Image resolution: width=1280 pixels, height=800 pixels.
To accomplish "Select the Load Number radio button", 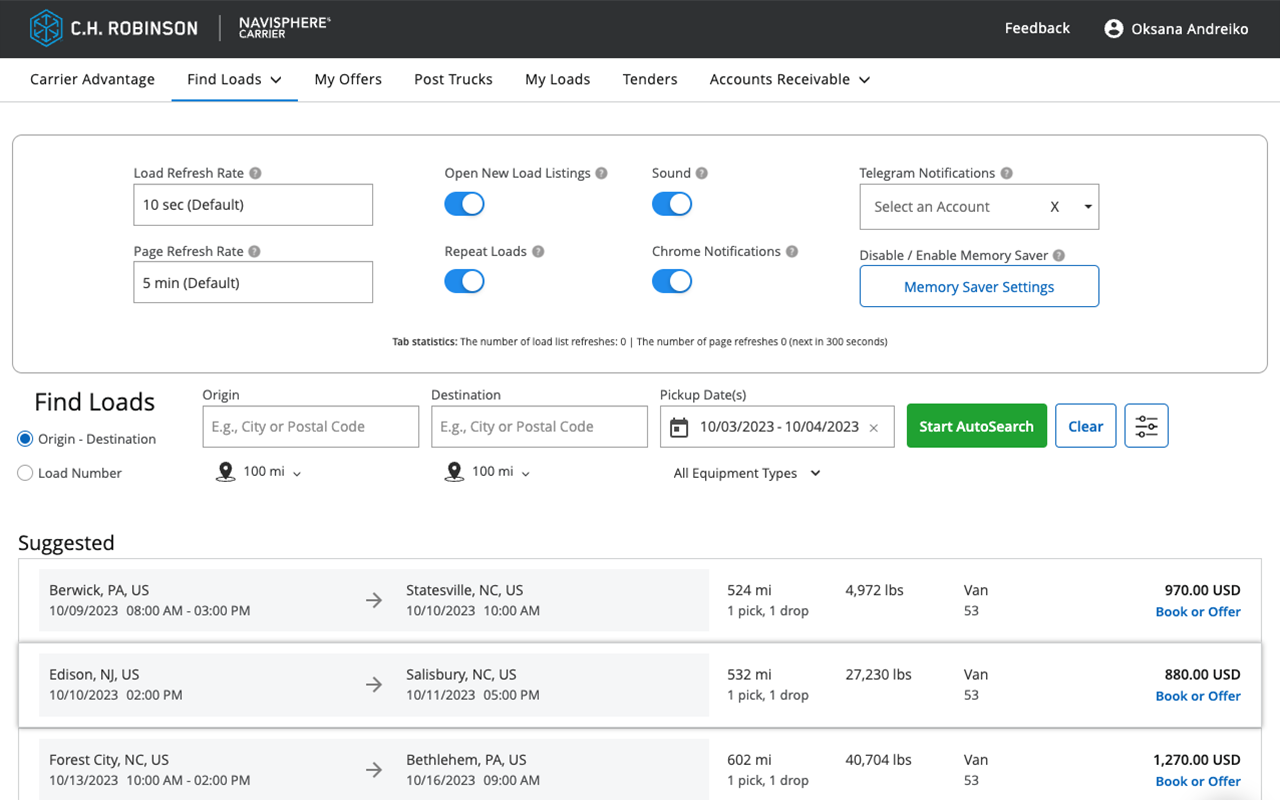I will click(x=26, y=473).
